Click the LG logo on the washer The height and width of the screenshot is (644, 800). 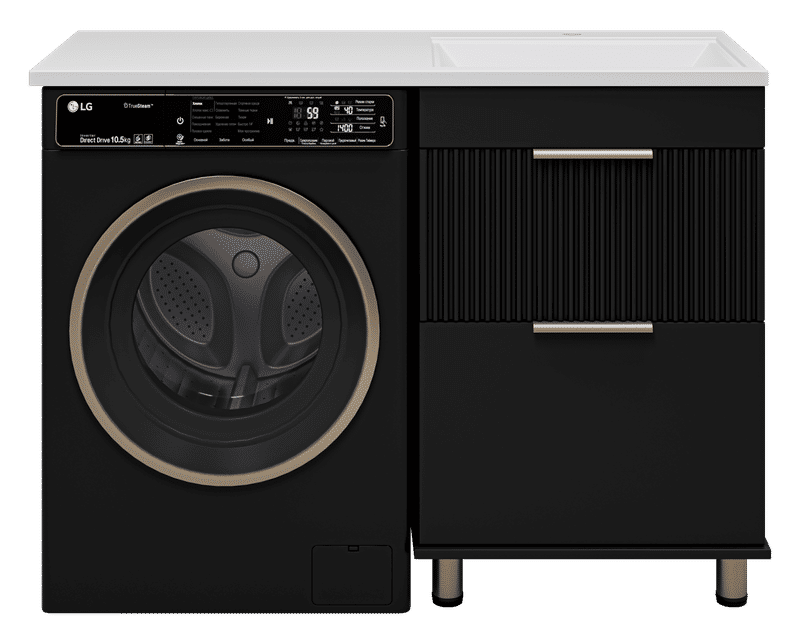(x=80, y=107)
